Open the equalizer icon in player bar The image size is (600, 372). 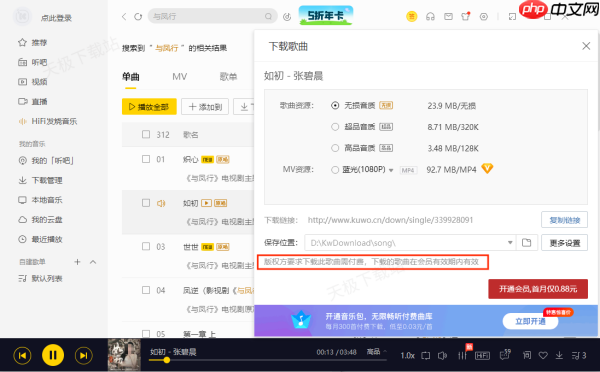click(463, 356)
